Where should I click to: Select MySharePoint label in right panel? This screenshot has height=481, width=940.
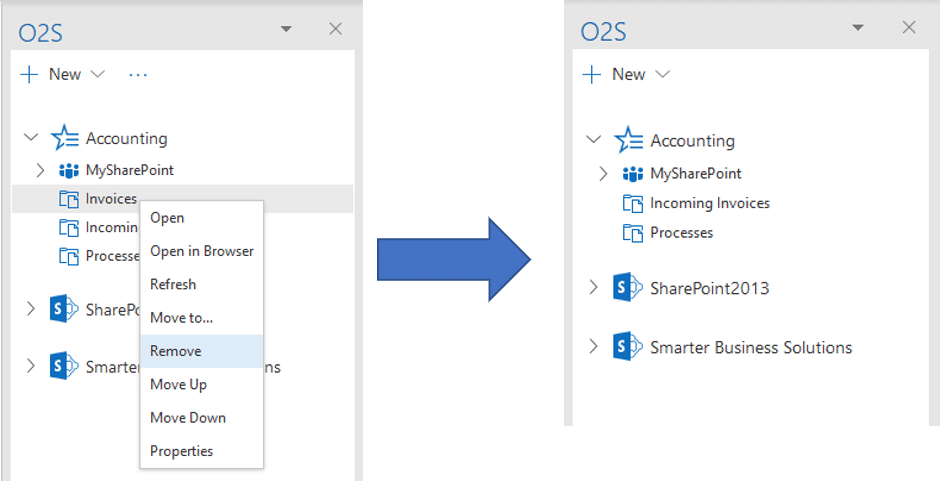(x=696, y=174)
